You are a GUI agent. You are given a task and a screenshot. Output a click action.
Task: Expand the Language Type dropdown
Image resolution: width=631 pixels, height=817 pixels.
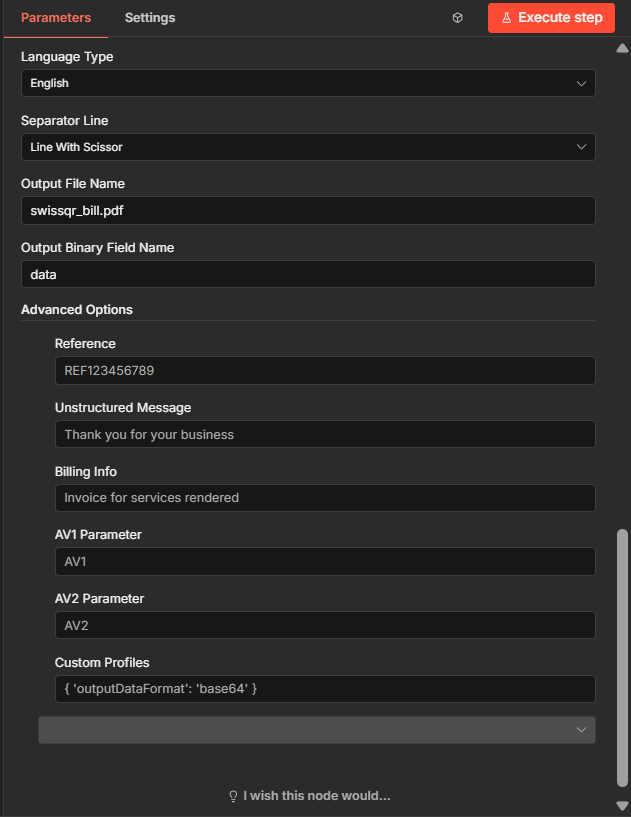tap(308, 84)
